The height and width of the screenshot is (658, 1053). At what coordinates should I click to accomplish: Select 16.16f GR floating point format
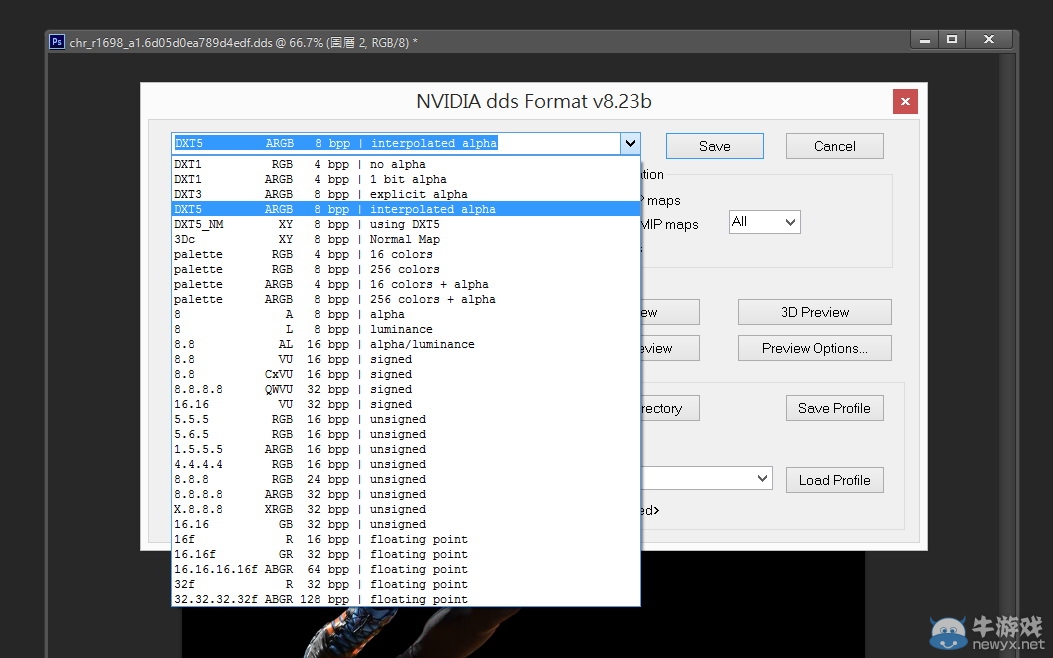[x=406, y=554]
